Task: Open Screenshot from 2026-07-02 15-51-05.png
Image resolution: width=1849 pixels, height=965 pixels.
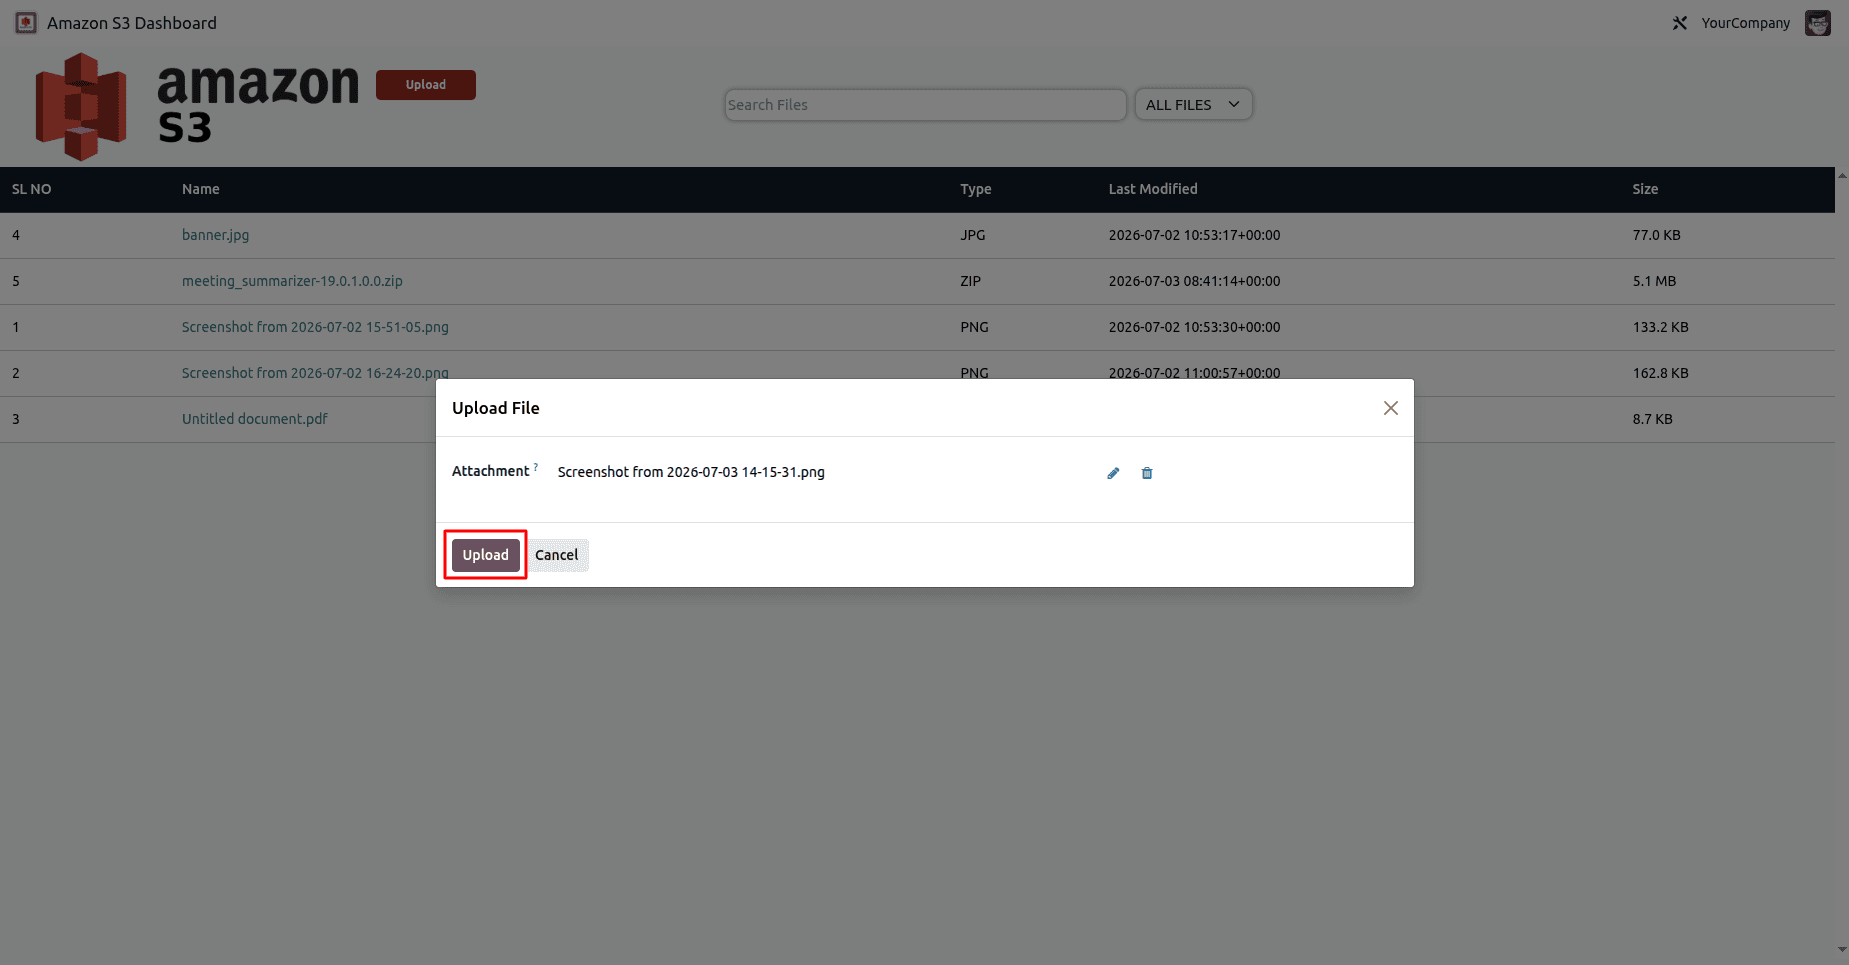Action: tap(315, 327)
